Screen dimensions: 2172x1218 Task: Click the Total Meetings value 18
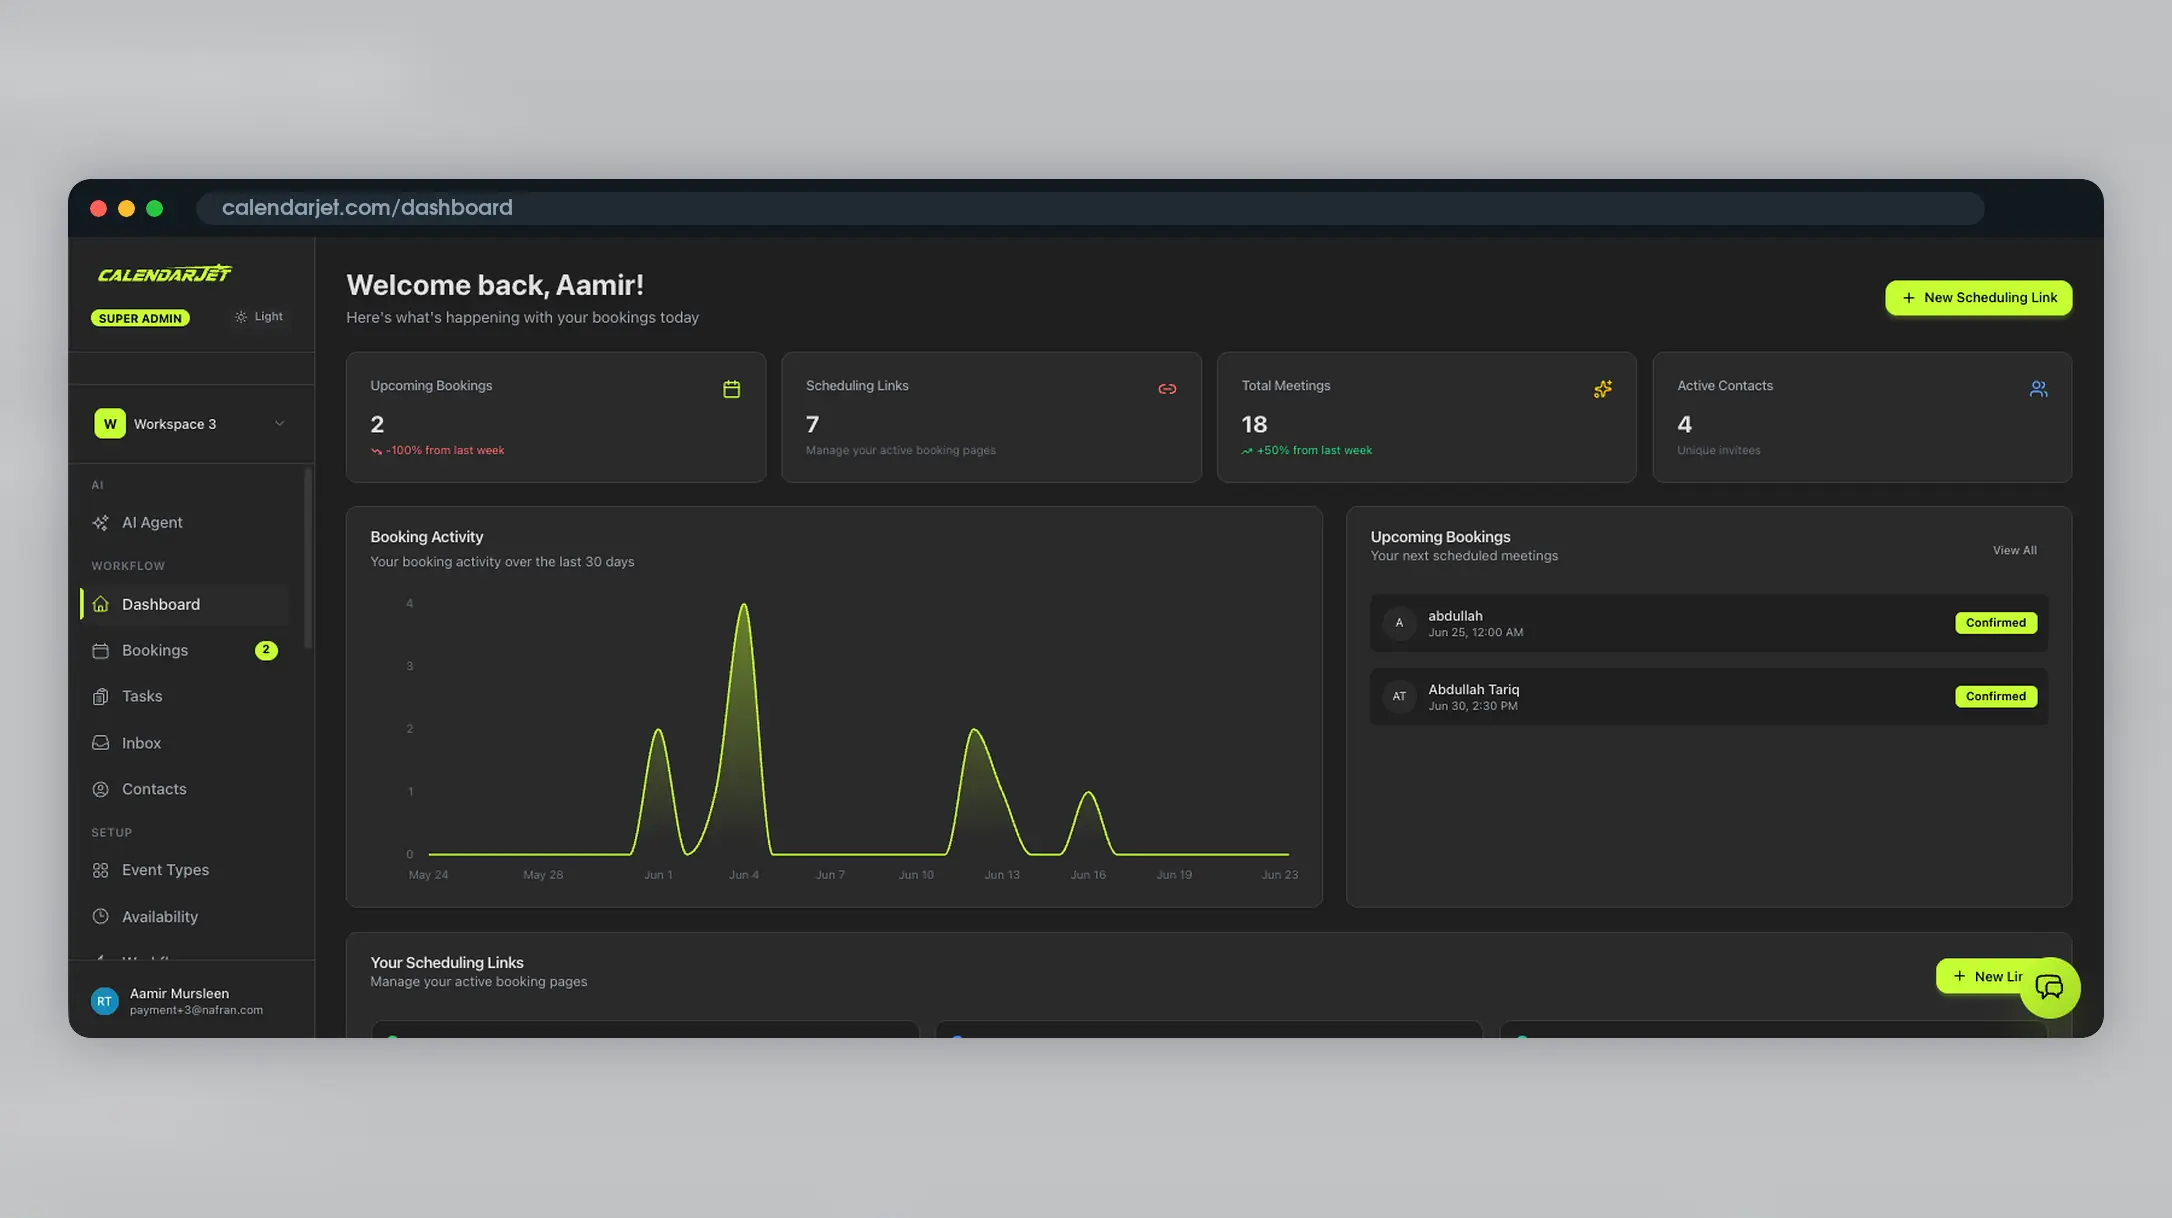tap(1254, 424)
